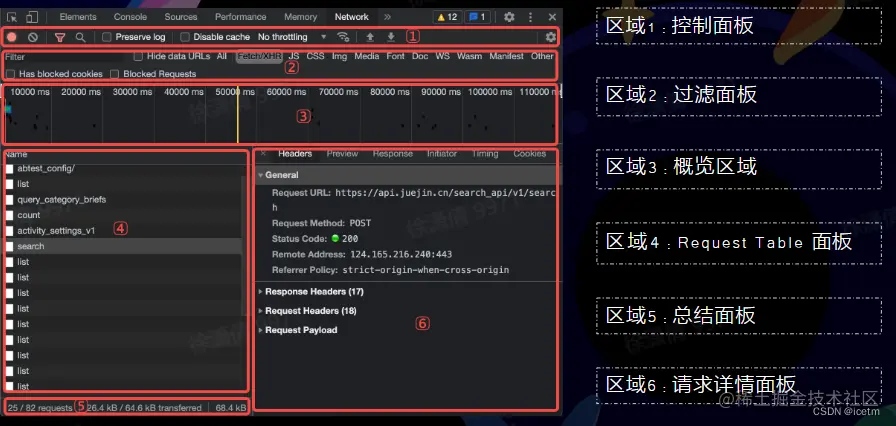
Task: Filter requests by All types
Action: tap(222, 57)
